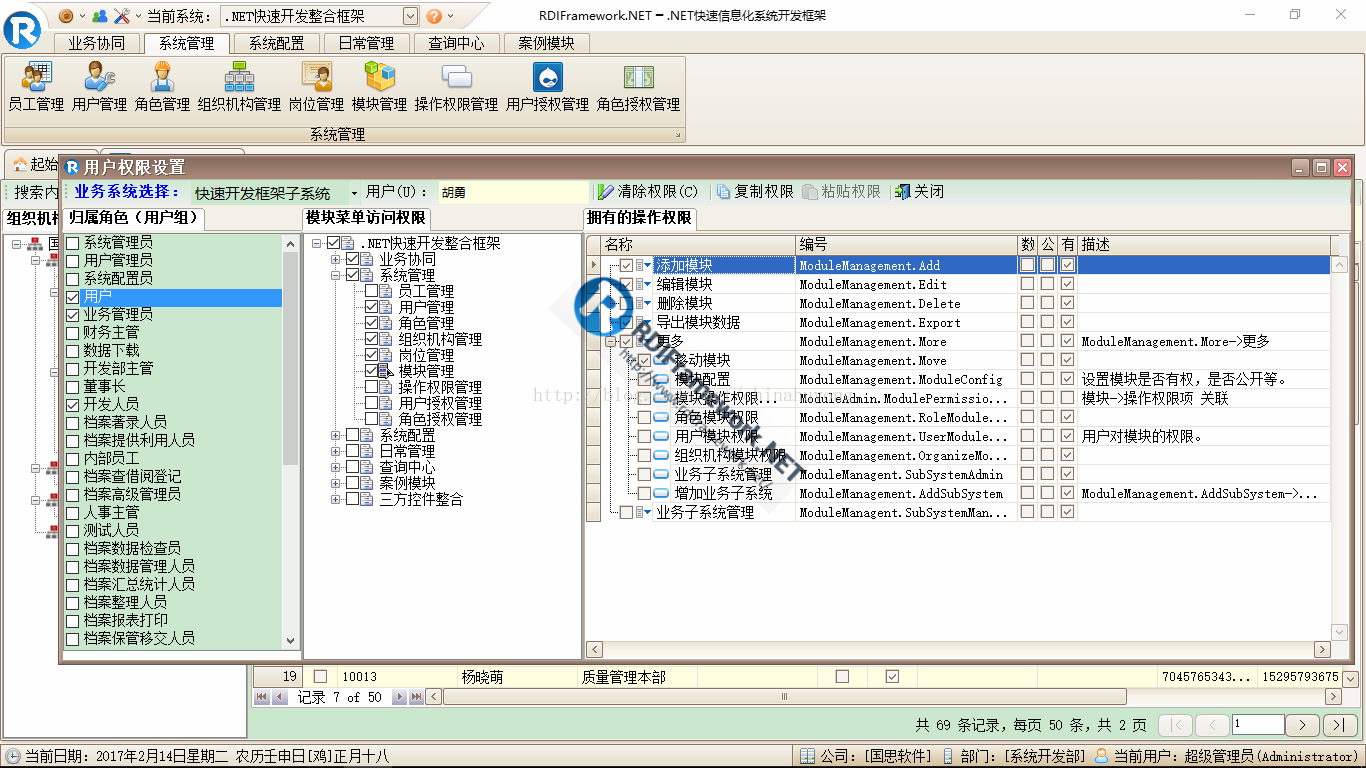
Task: Click 描述 column header
Action: pos(1204,245)
